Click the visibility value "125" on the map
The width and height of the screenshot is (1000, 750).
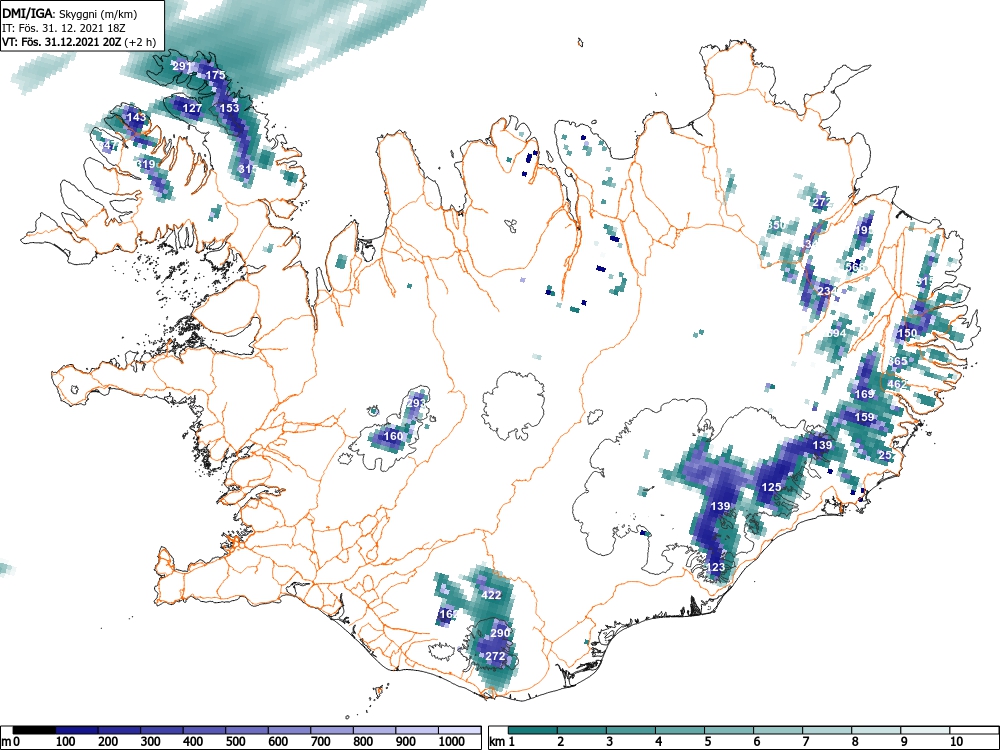772,487
